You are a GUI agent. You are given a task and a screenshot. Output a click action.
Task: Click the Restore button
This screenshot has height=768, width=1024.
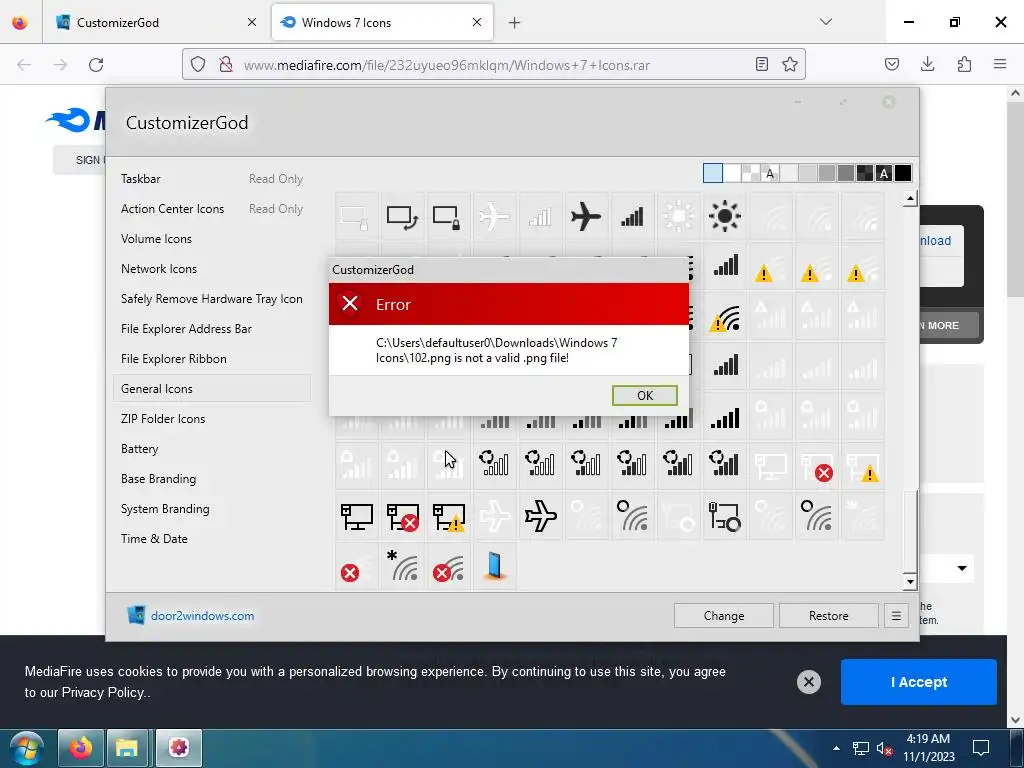[x=828, y=616]
